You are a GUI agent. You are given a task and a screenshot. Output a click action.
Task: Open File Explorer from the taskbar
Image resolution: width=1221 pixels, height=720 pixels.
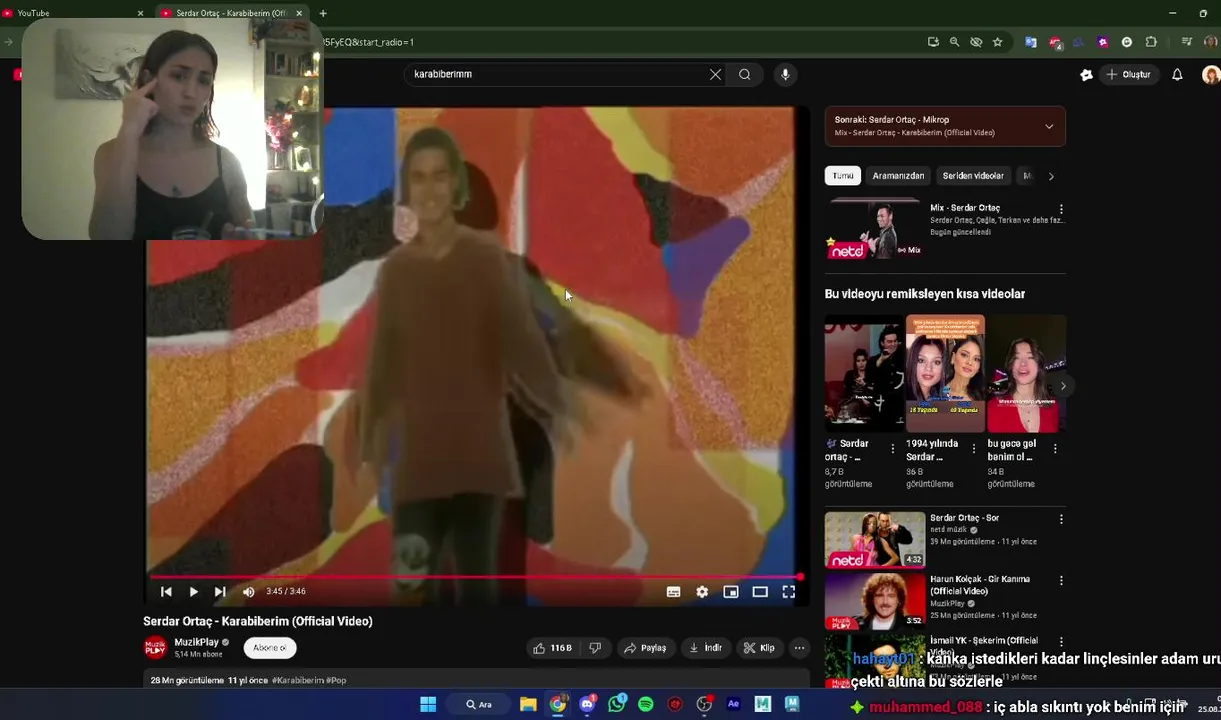click(x=528, y=705)
